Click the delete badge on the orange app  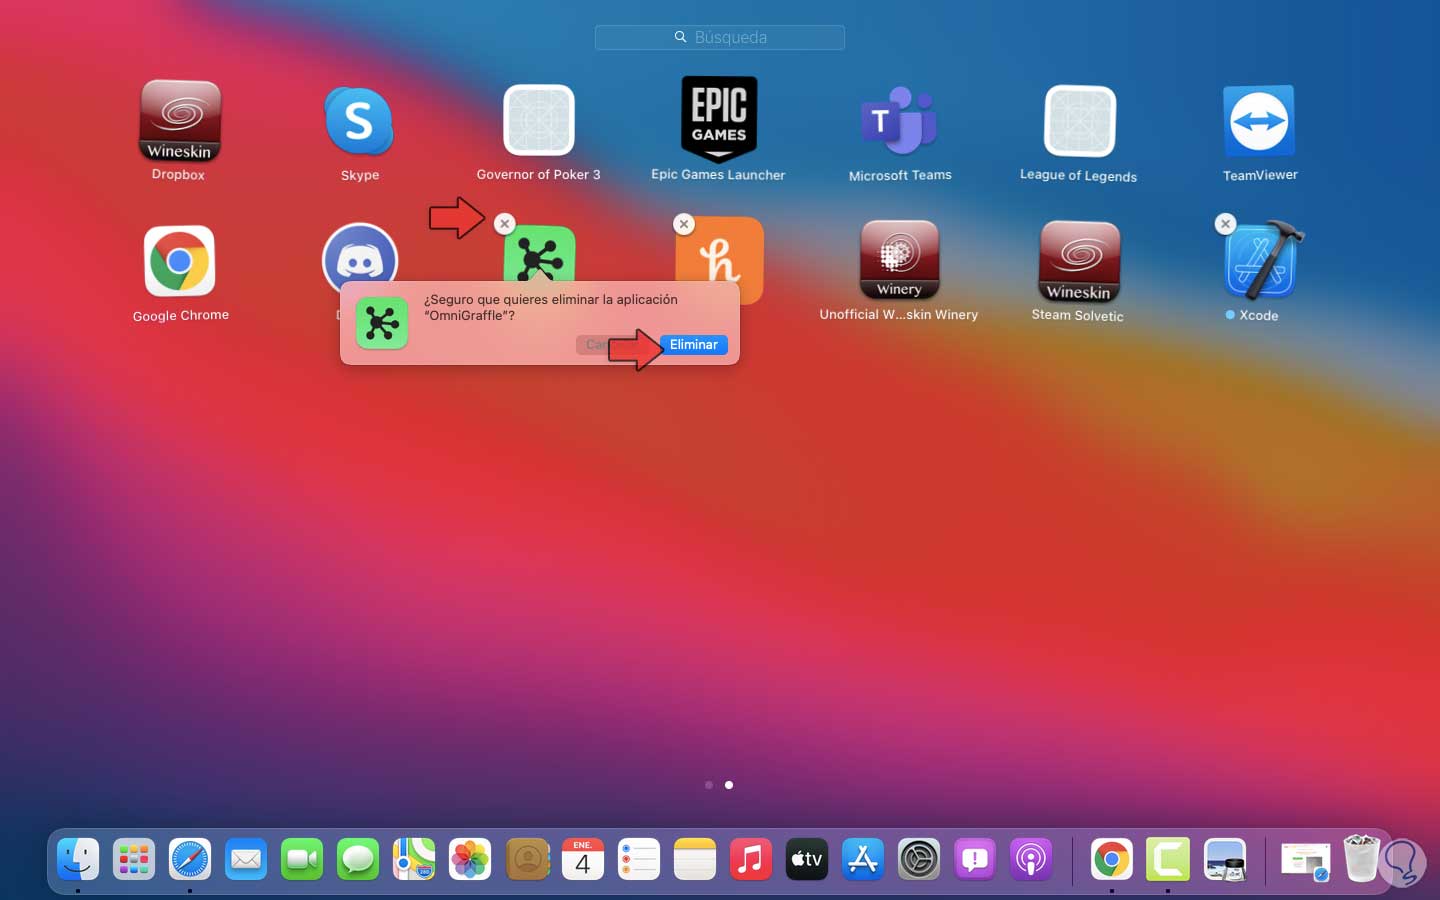click(684, 224)
